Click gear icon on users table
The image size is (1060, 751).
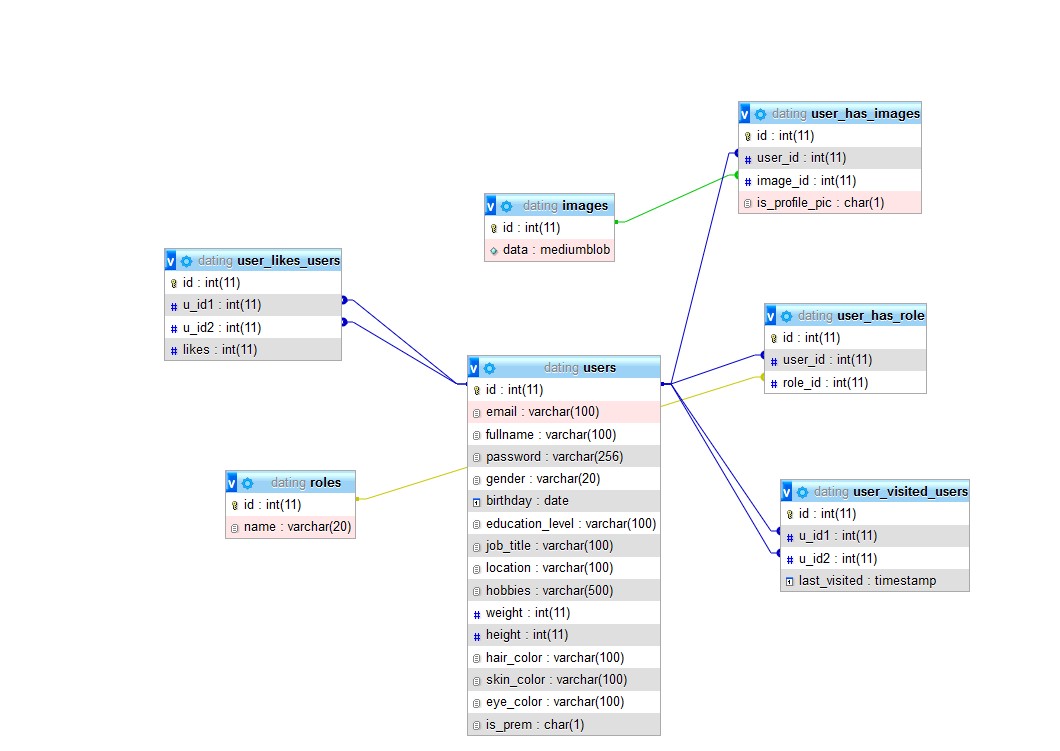pyautogui.click(x=489, y=368)
